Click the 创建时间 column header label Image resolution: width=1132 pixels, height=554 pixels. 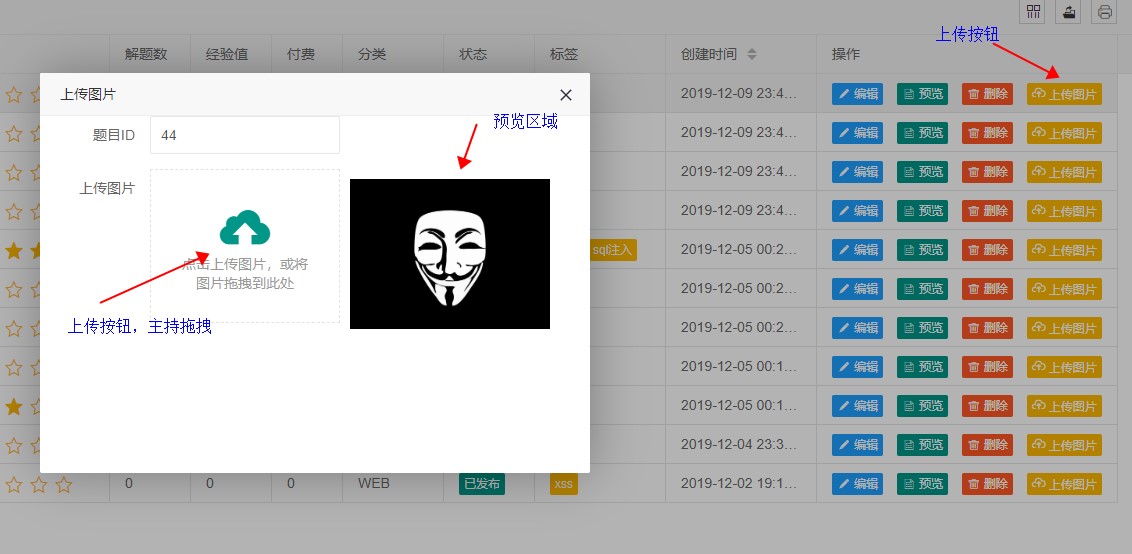pyautogui.click(x=709, y=54)
